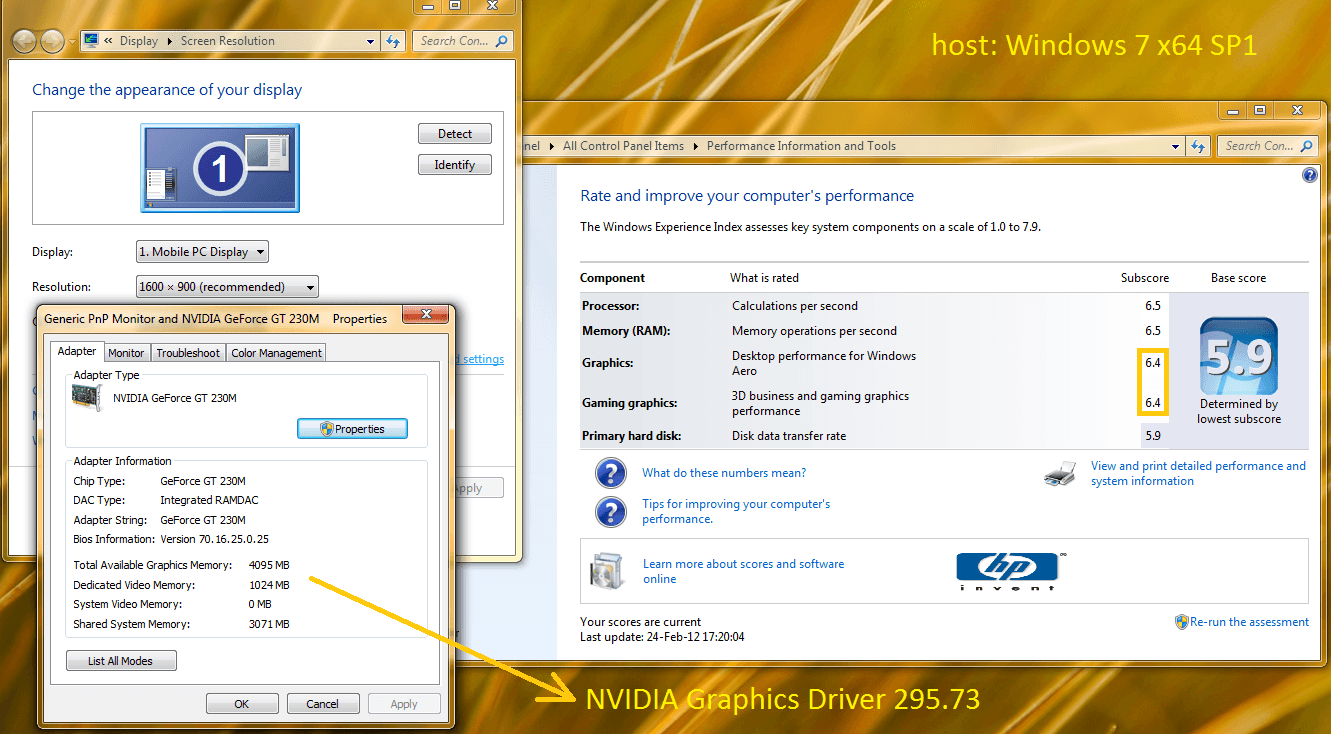The height and width of the screenshot is (734, 1331).
Task: Click the Re-run the assessment link
Action: point(1249,622)
